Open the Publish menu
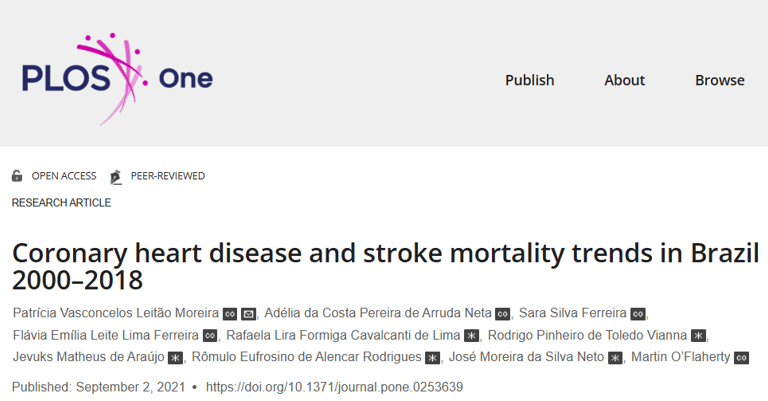Screen dimensions: 768x401 click(529, 80)
